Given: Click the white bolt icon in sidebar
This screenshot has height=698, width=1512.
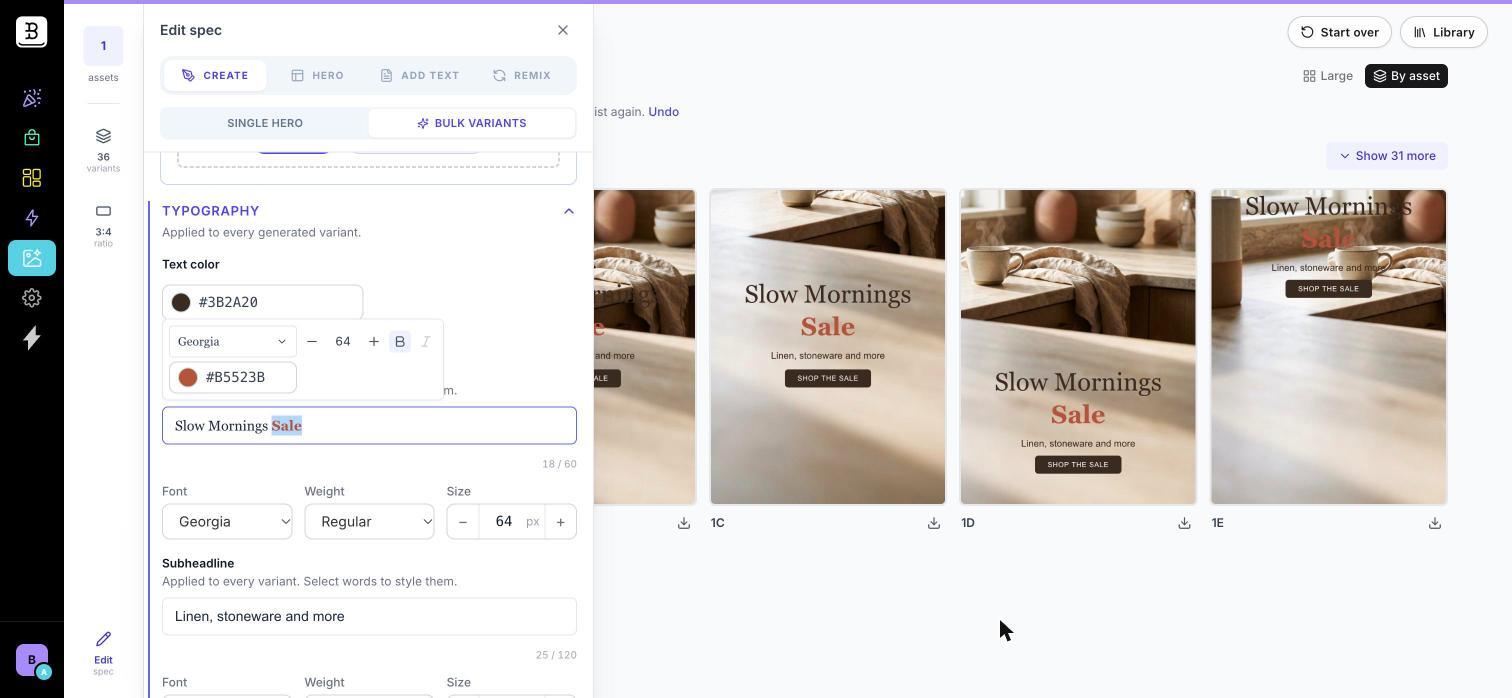Looking at the screenshot, I should click(32, 338).
